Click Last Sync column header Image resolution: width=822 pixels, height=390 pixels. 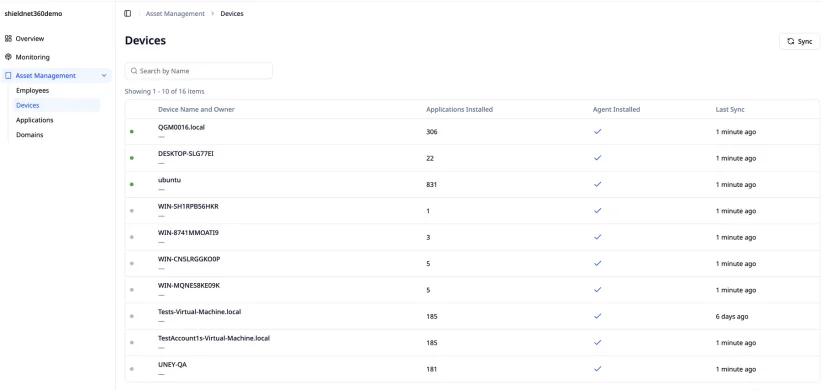click(x=730, y=110)
